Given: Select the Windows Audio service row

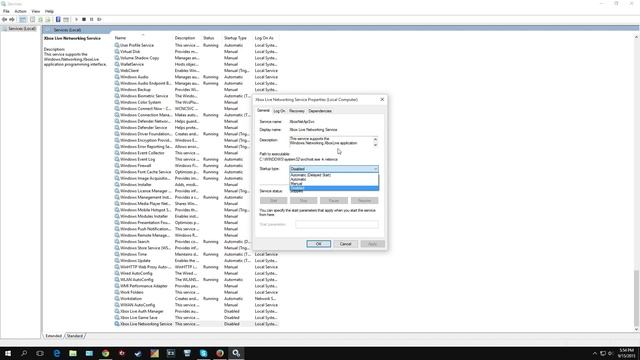Looking at the screenshot, I should [196, 77].
